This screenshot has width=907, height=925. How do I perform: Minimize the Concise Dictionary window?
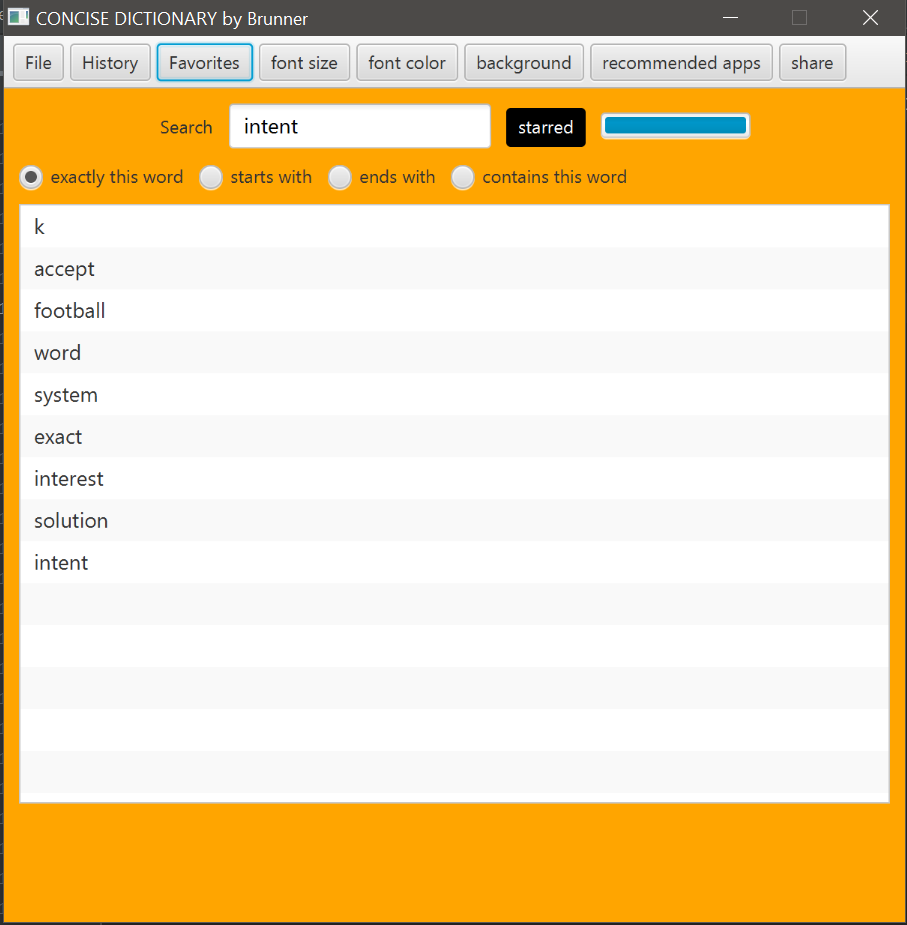pos(731,18)
